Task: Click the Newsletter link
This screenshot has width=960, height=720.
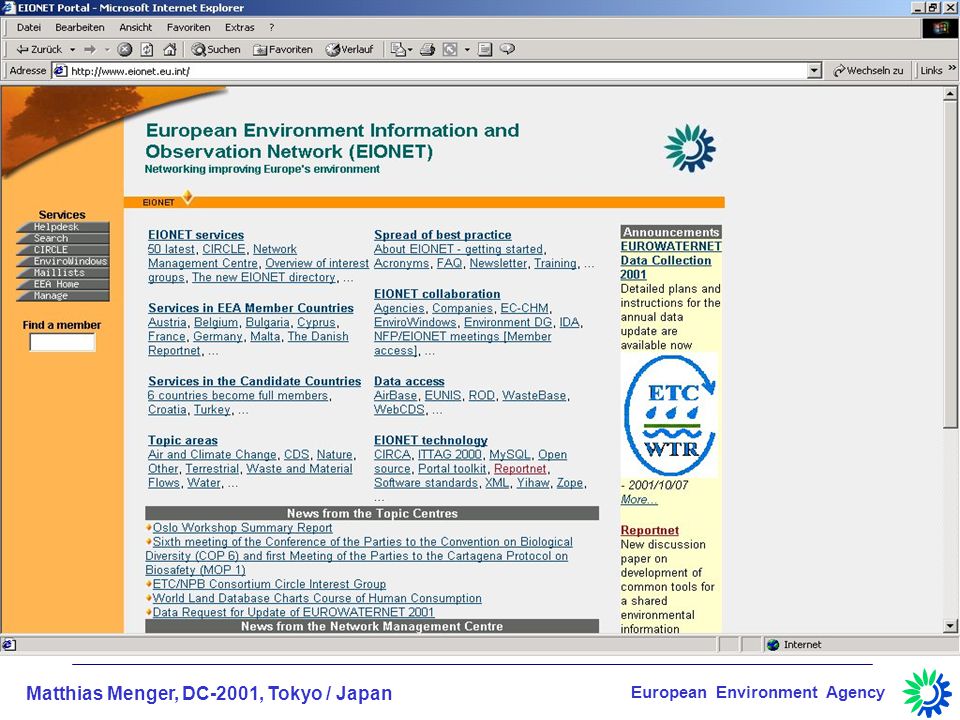Action: [498, 263]
